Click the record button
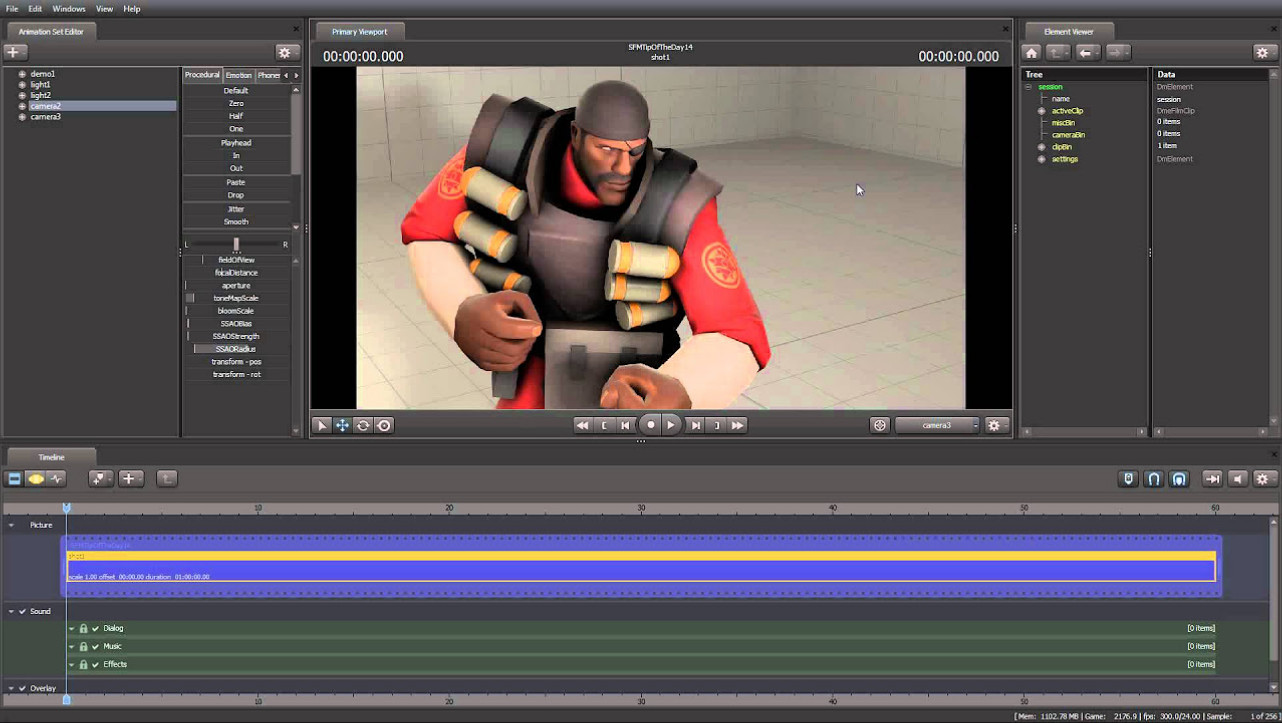Screen dimensions: 1282x723 coord(650,425)
